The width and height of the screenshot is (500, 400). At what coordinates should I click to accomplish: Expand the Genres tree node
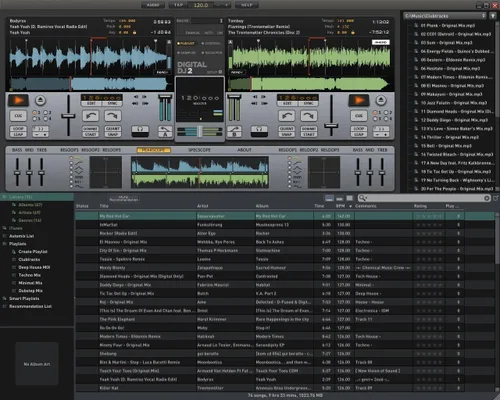pyautogui.click(x=14, y=220)
